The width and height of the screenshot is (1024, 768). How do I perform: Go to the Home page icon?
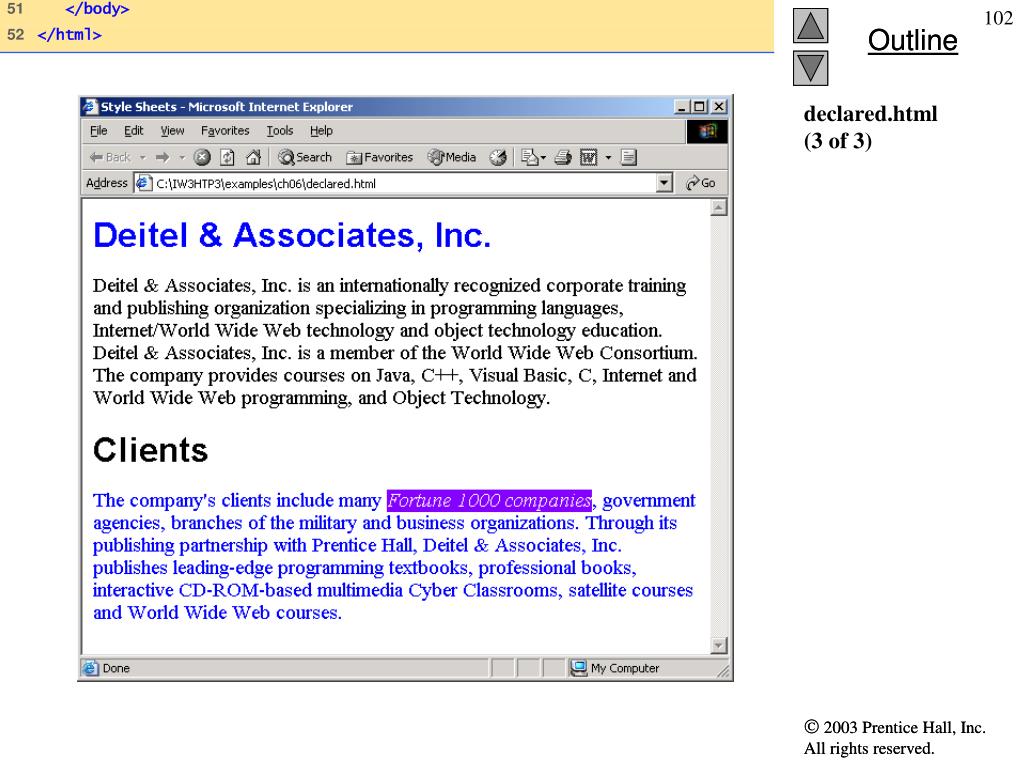253,157
